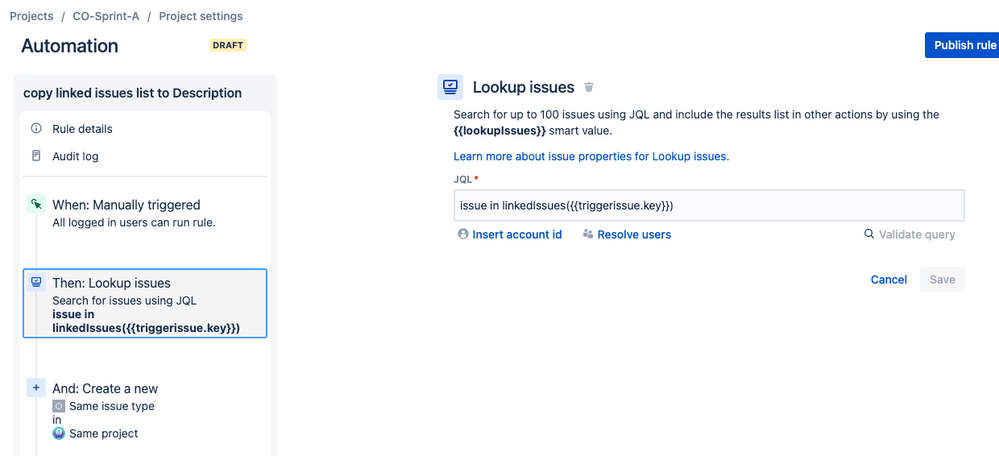Click the Automation page title
This screenshot has width=999, height=456.
(69, 46)
